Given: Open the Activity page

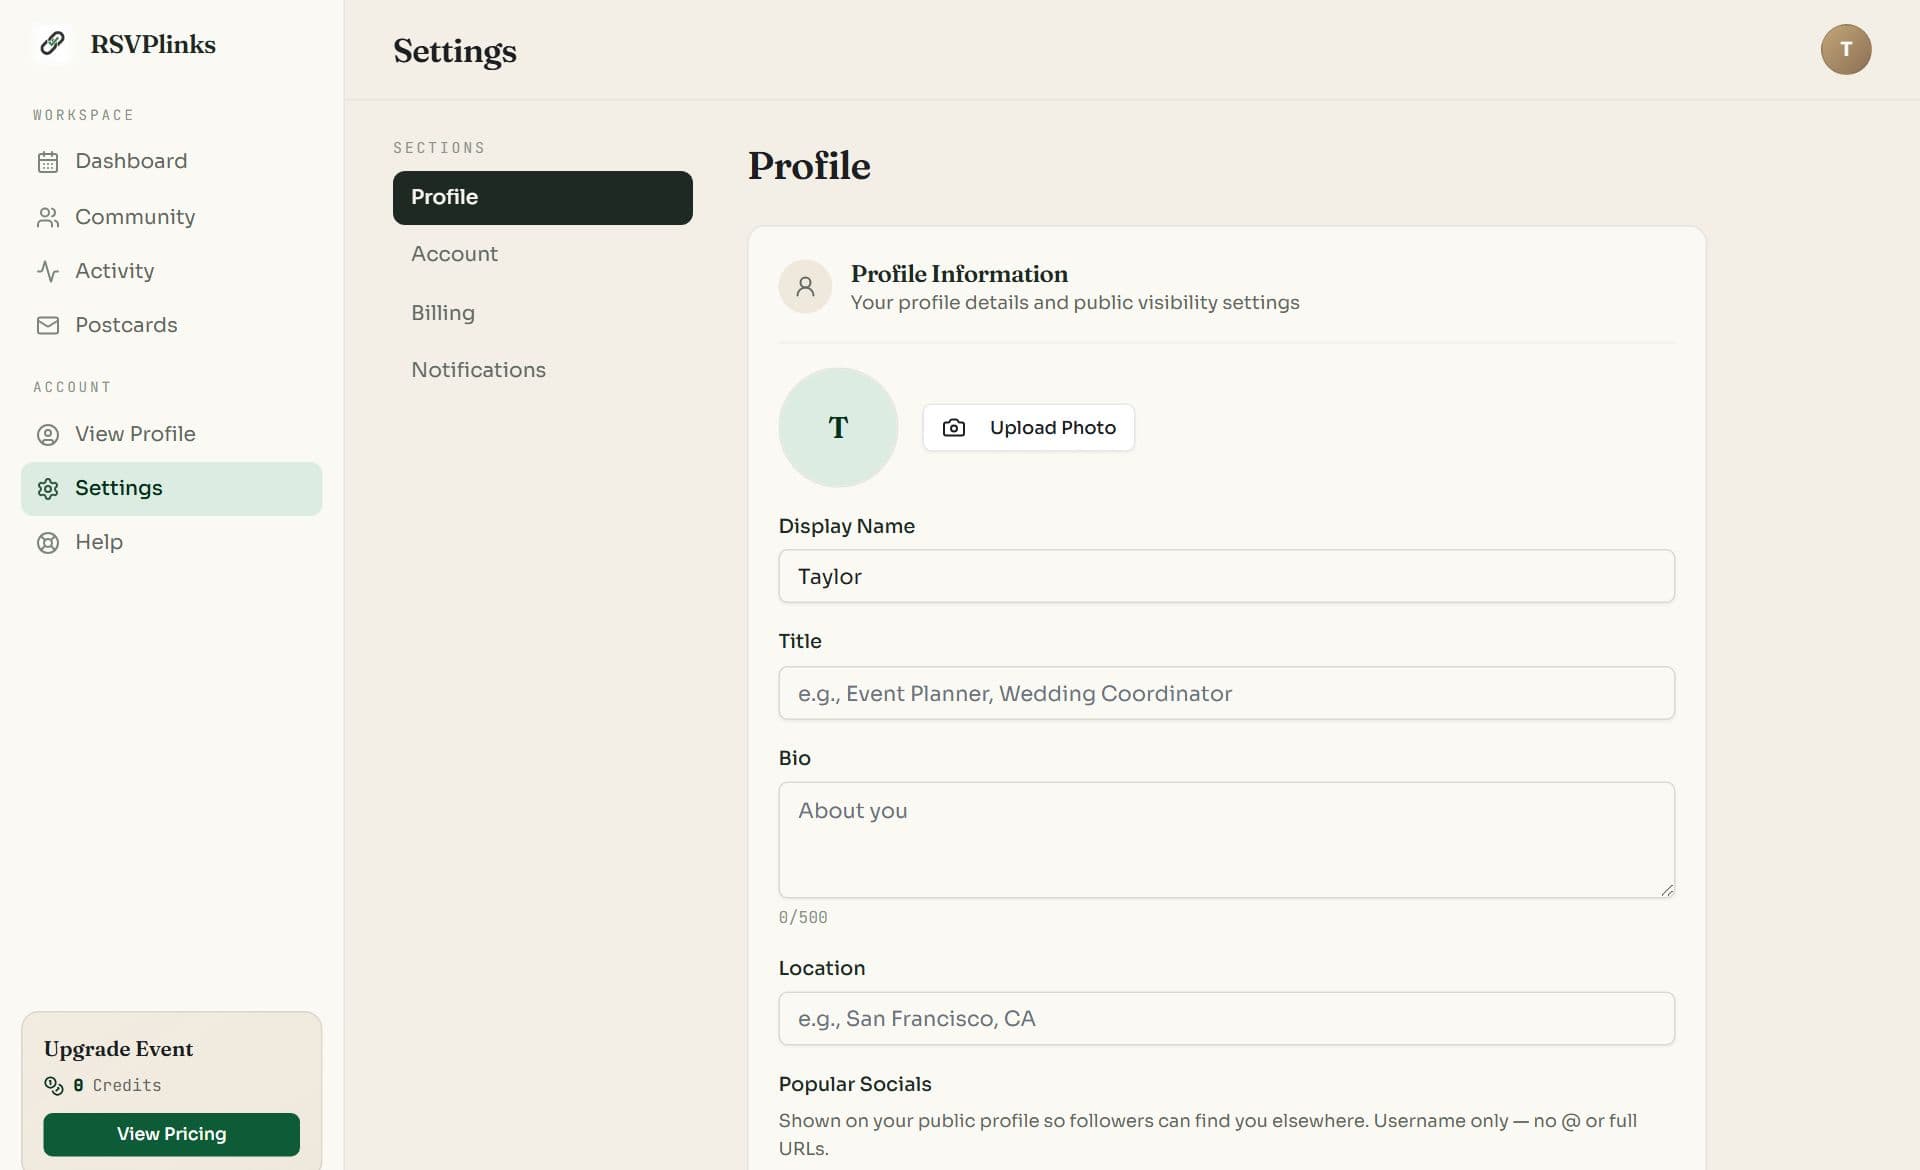Looking at the screenshot, I should click(171, 271).
